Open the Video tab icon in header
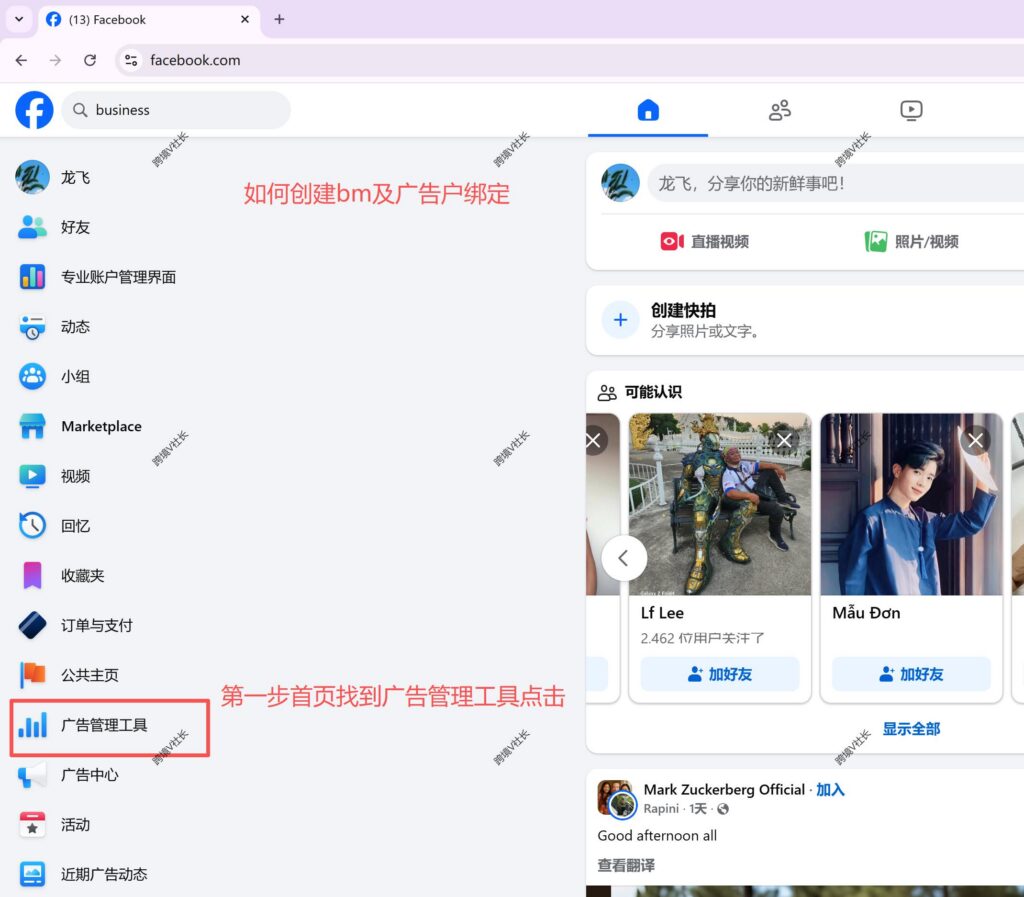The height and width of the screenshot is (897, 1024). tap(911, 110)
